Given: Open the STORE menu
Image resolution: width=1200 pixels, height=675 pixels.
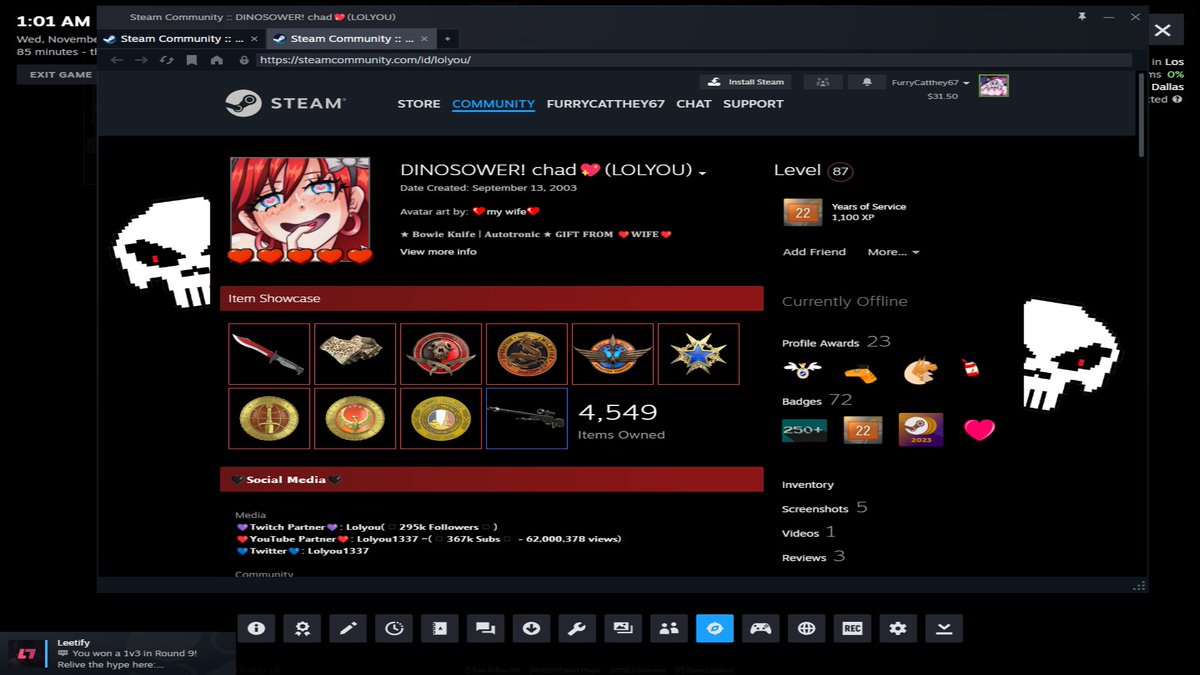Looking at the screenshot, I should point(419,104).
